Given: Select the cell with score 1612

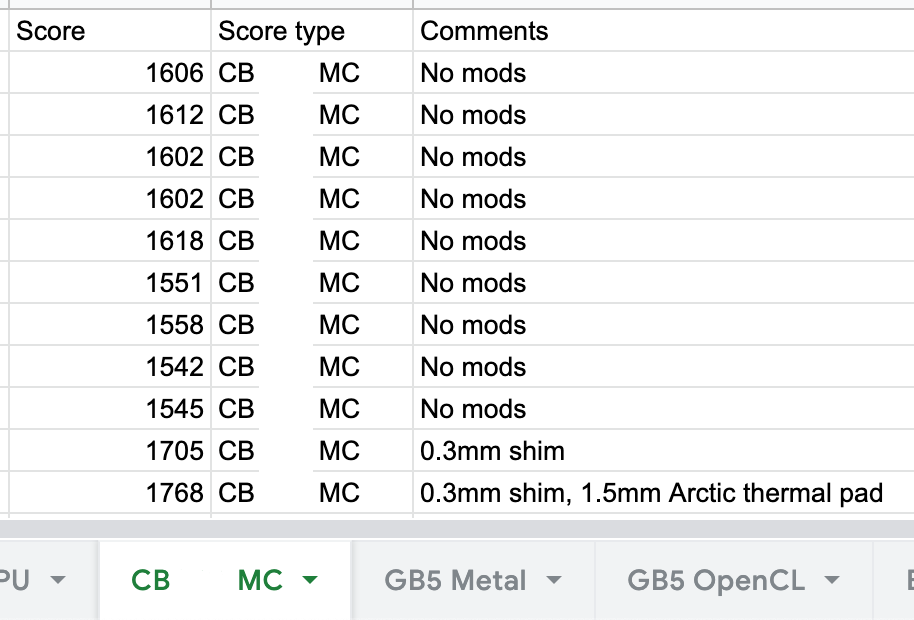Looking at the screenshot, I should tap(110, 115).
